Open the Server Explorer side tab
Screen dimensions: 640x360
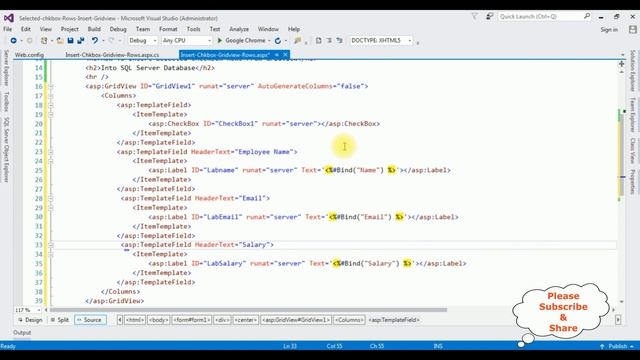(6, 69)
